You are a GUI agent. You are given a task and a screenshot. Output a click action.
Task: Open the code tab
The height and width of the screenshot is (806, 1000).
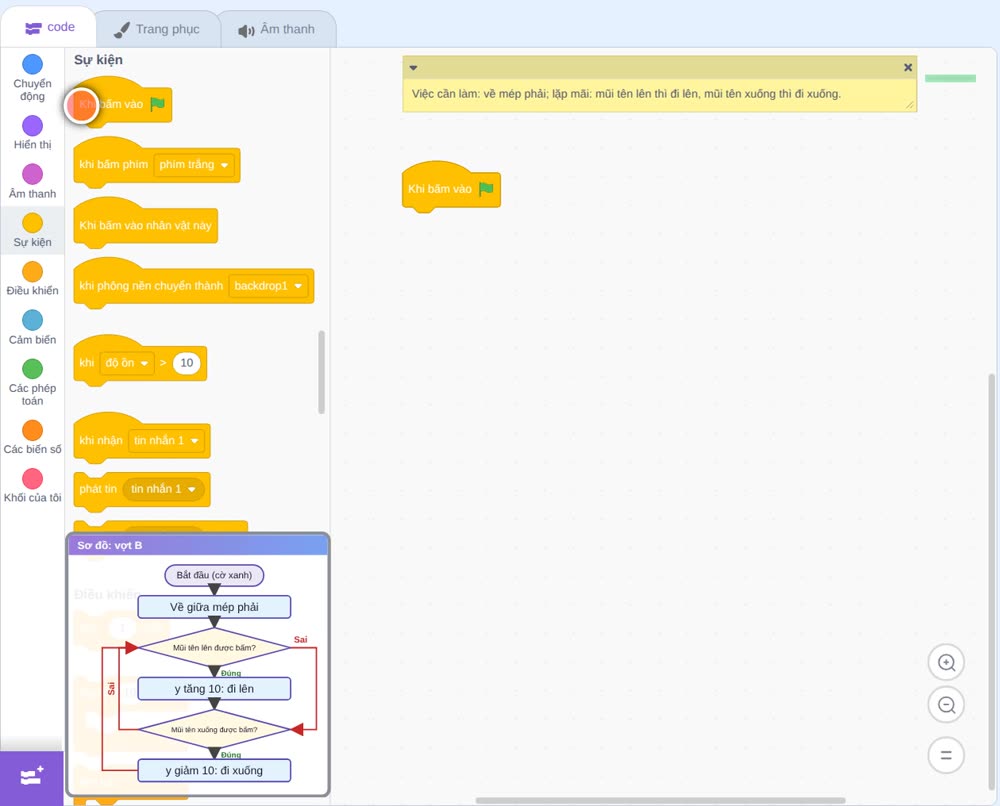pos(49,27)
